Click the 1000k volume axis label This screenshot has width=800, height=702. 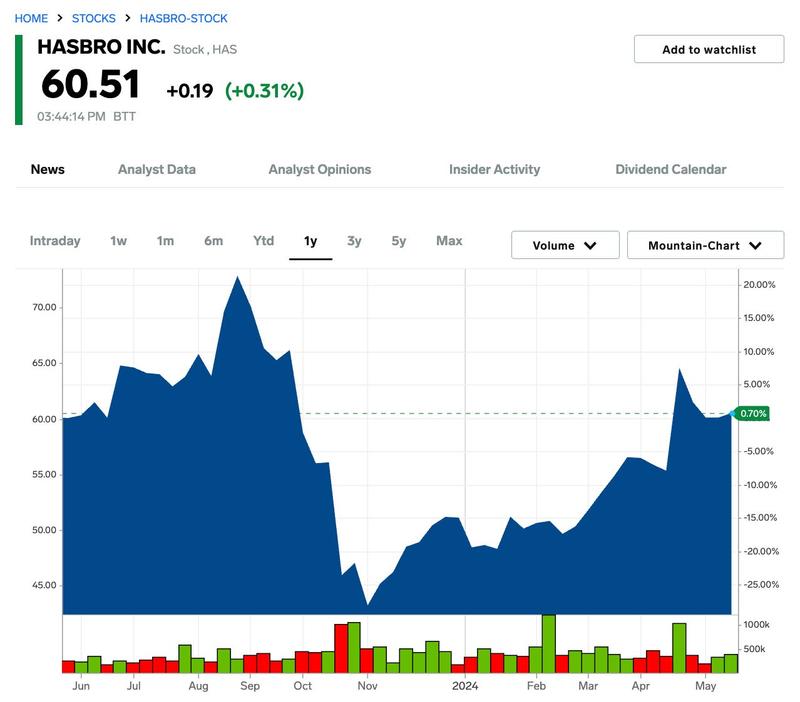tap(757, 625)
